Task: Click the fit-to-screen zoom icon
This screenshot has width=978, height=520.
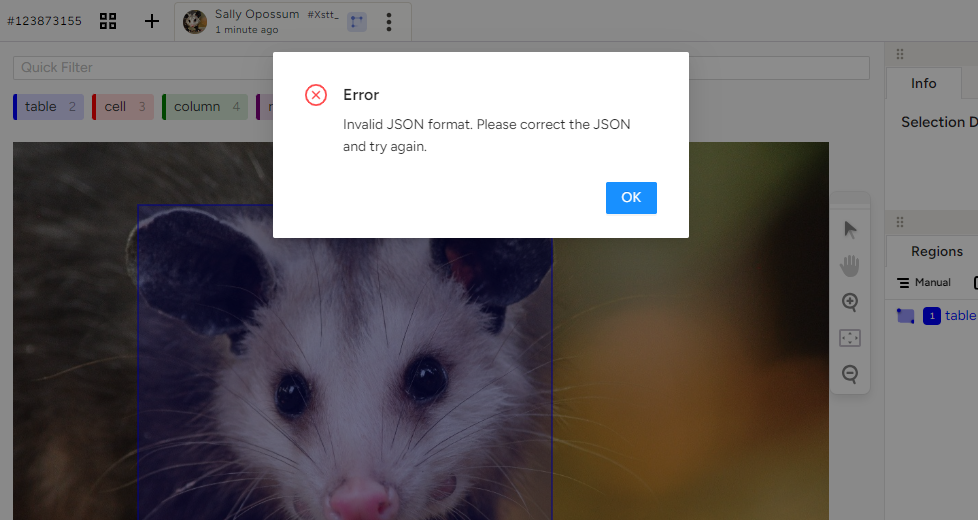Action: coord(850,338)
